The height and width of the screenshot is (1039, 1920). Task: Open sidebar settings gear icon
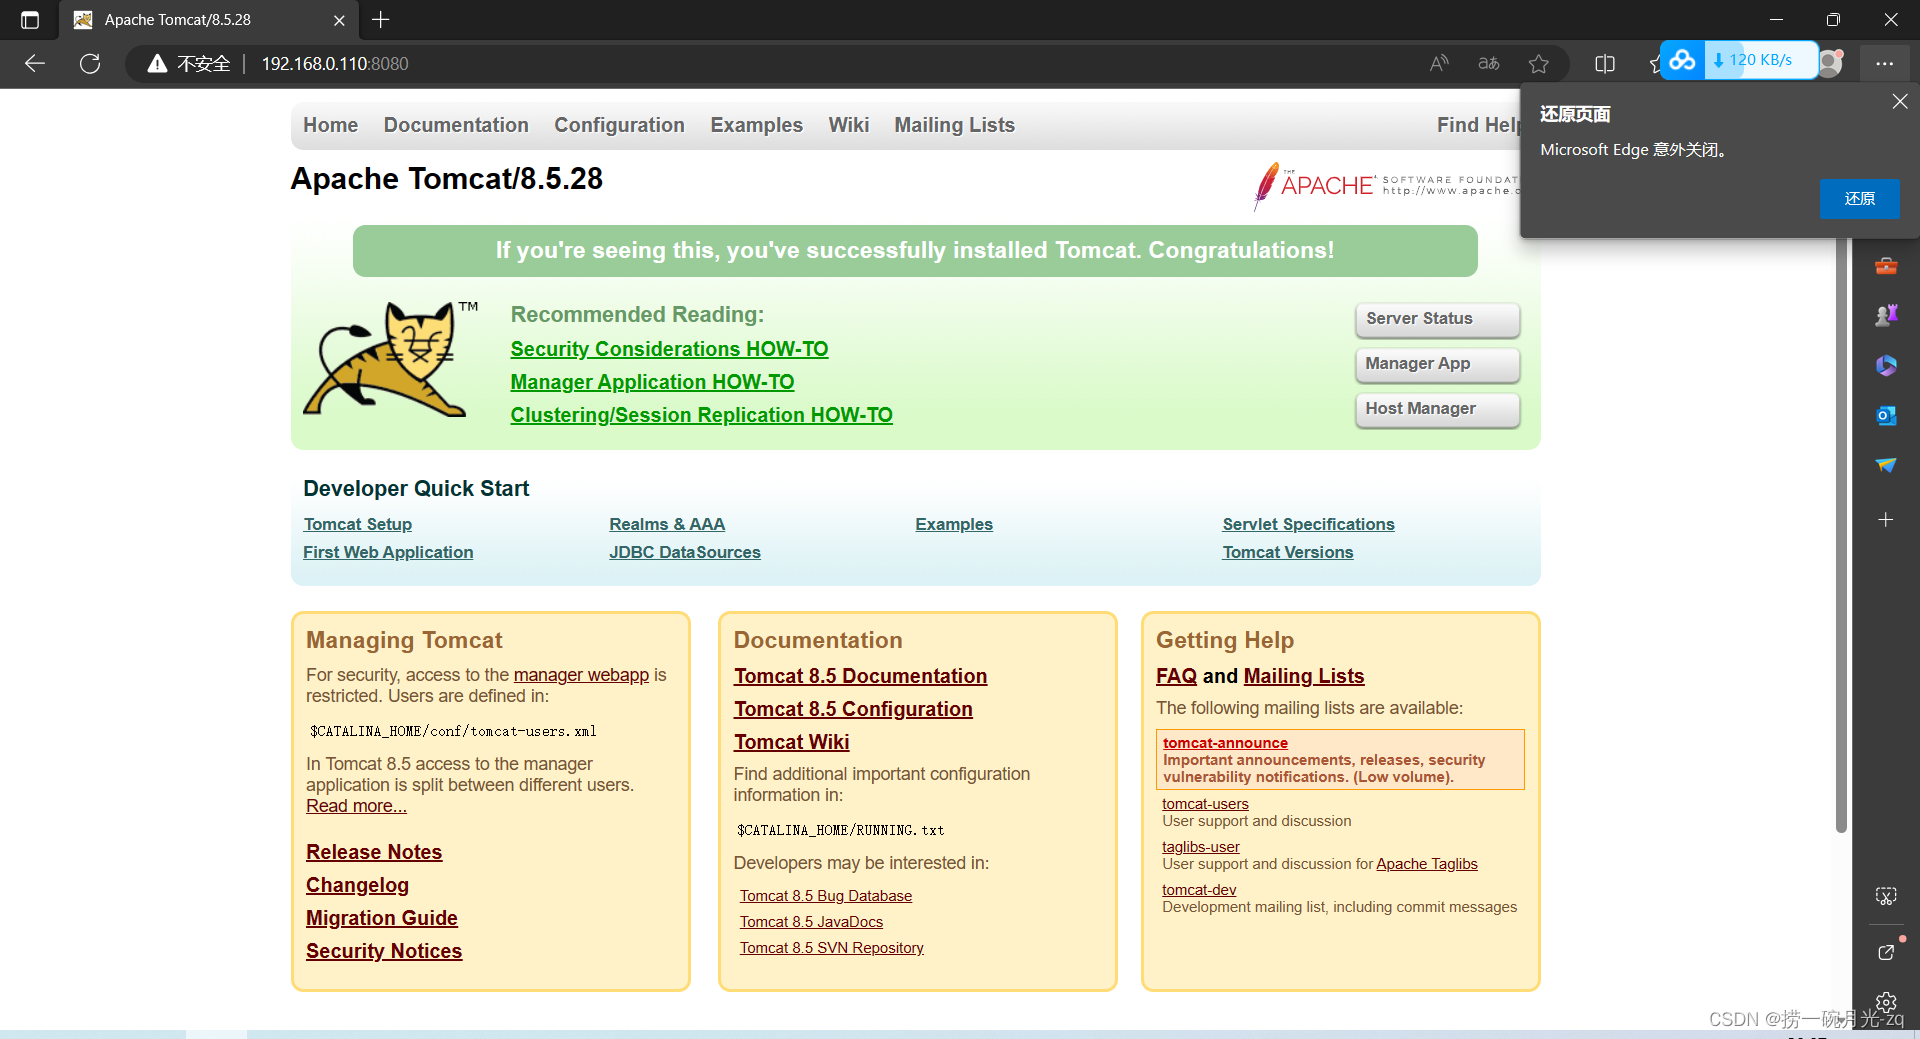pos(1886,1003)
